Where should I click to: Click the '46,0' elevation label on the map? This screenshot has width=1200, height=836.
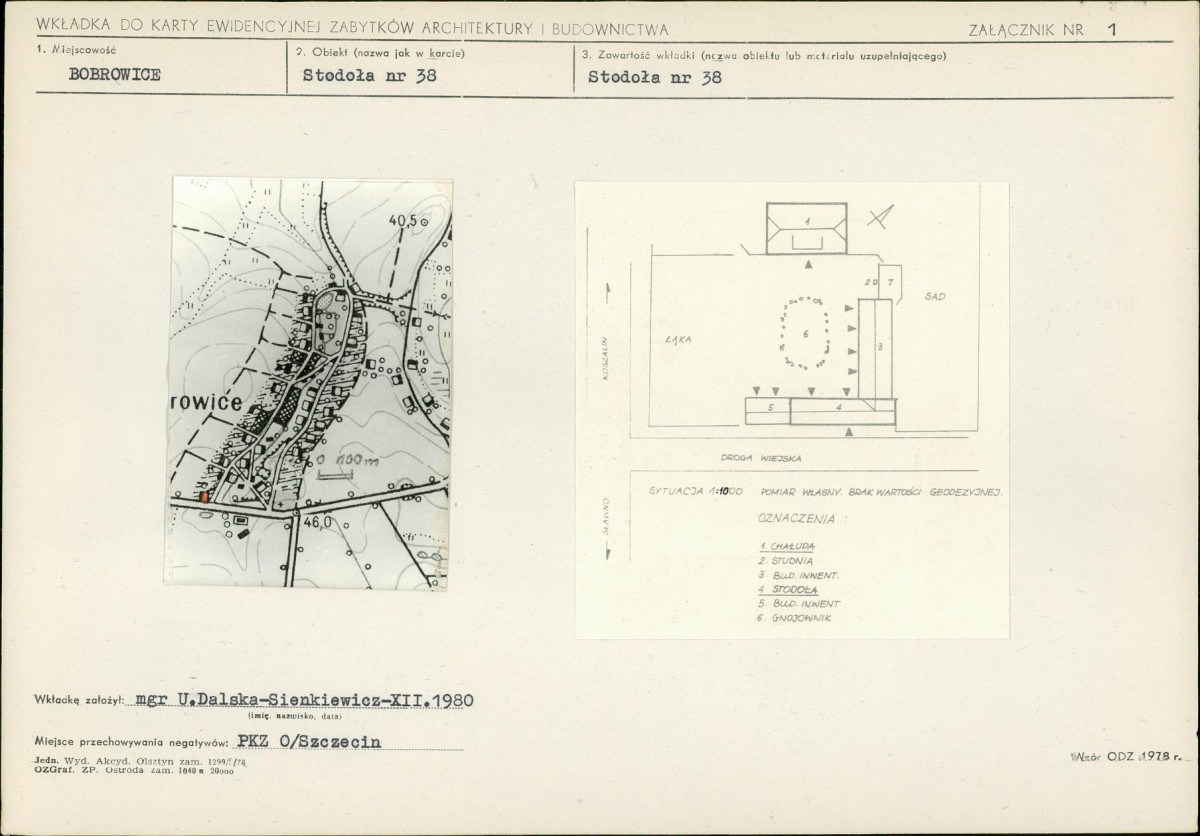point(318,522)
